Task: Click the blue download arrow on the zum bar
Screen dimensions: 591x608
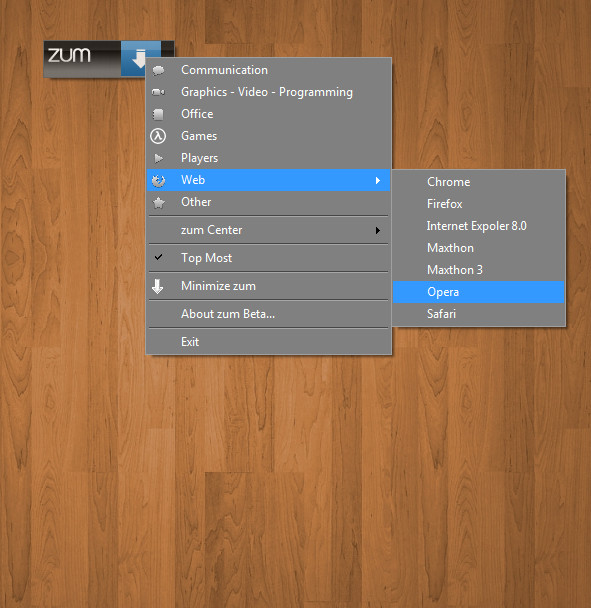Action: (x=138, y=59)
